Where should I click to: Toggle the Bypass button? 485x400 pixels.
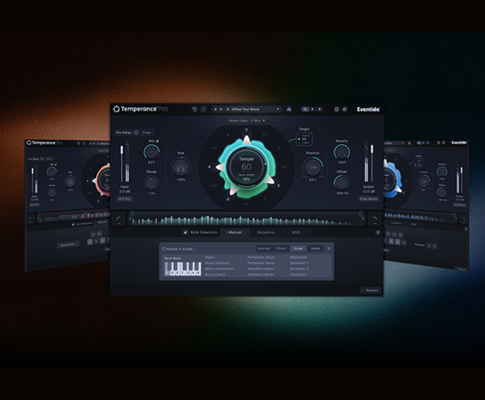tap(371, 291)
